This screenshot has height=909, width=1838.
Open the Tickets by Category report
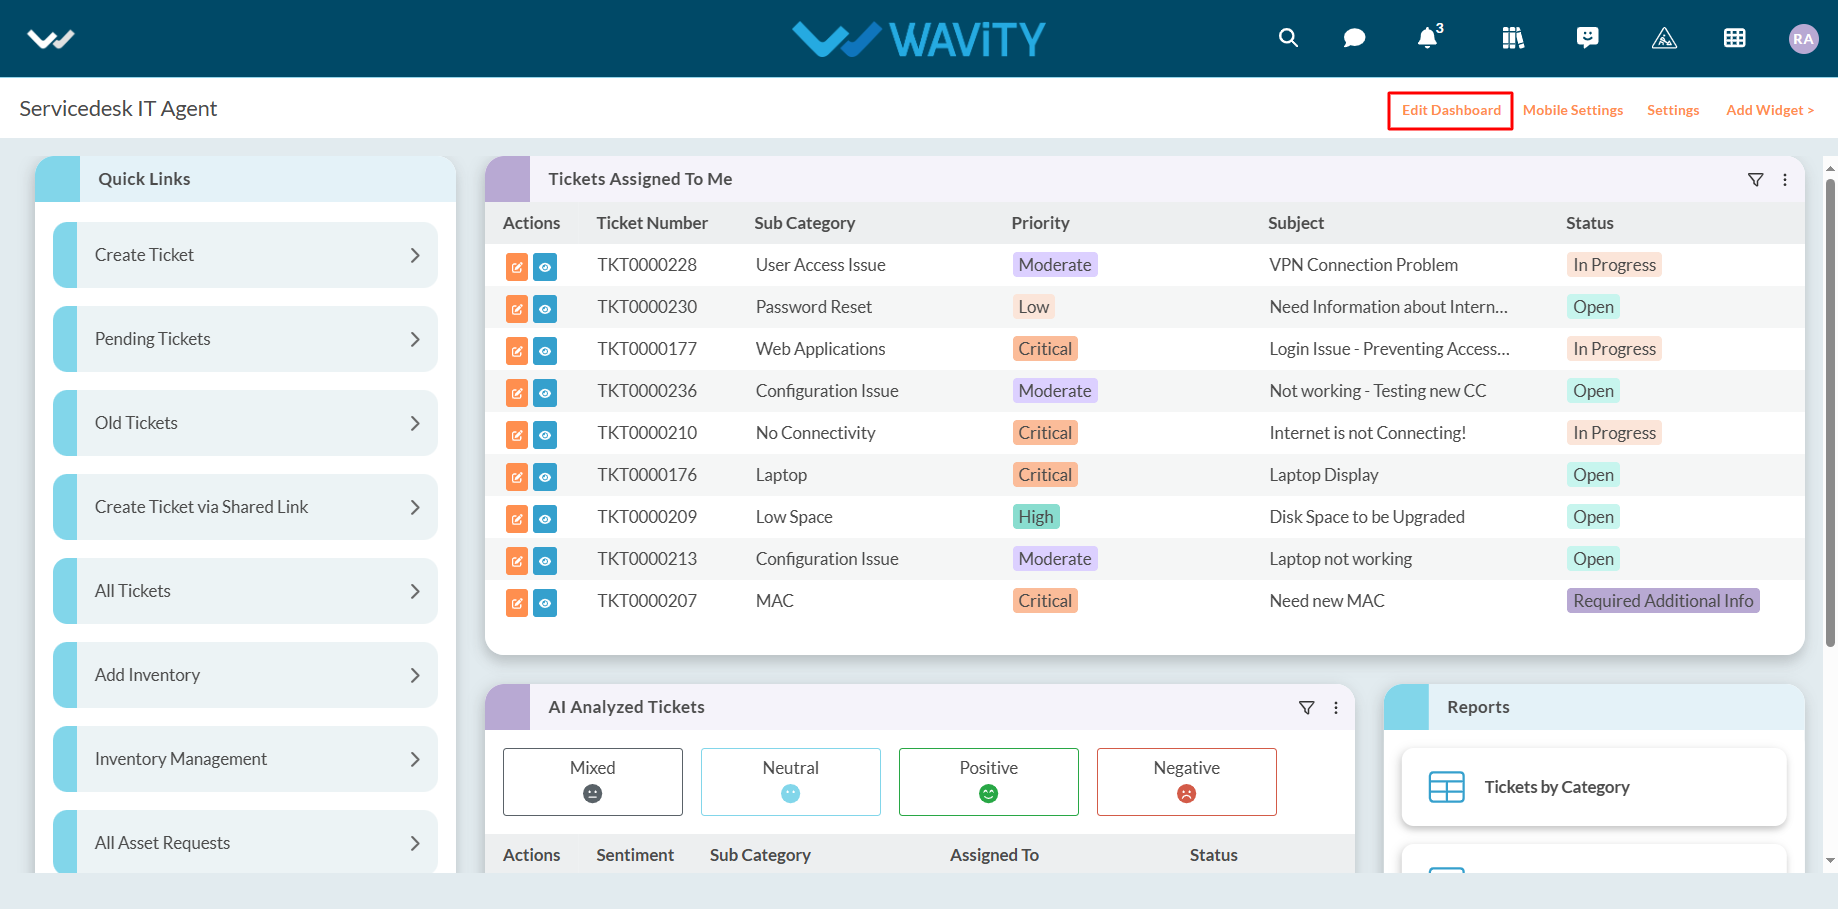1594,787
